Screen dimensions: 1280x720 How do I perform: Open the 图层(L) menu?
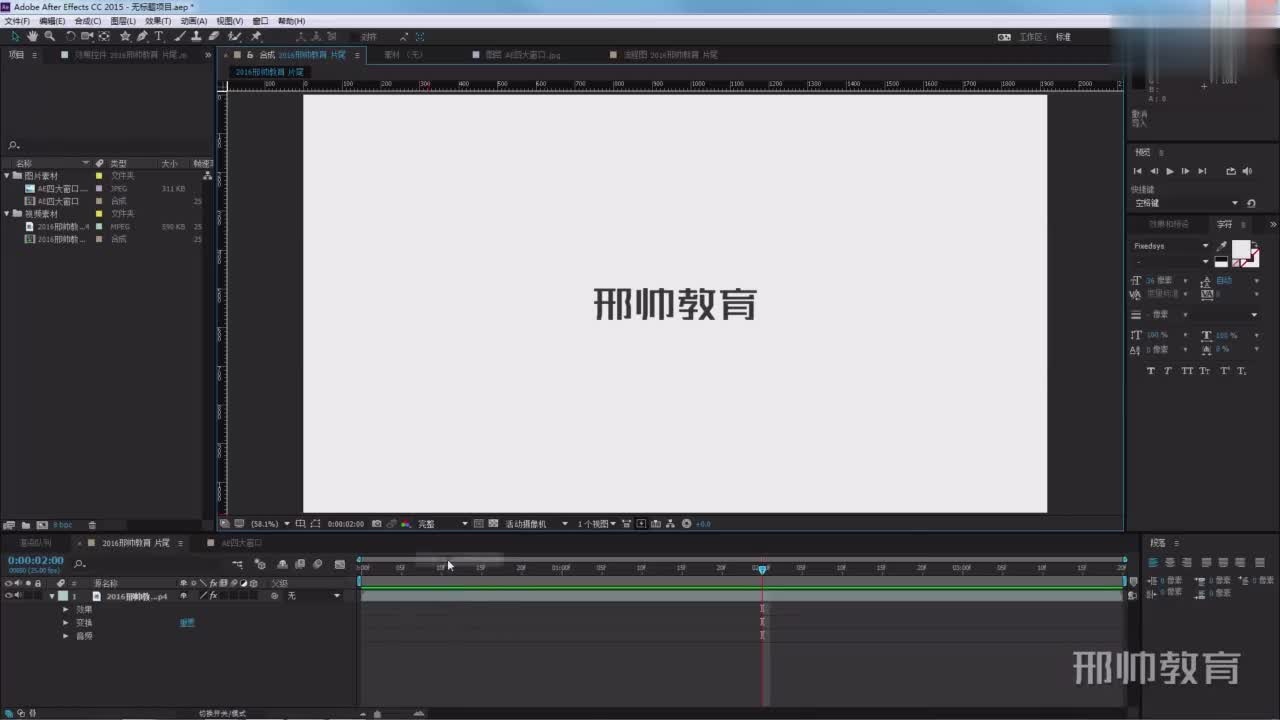(x=123, y=21)
